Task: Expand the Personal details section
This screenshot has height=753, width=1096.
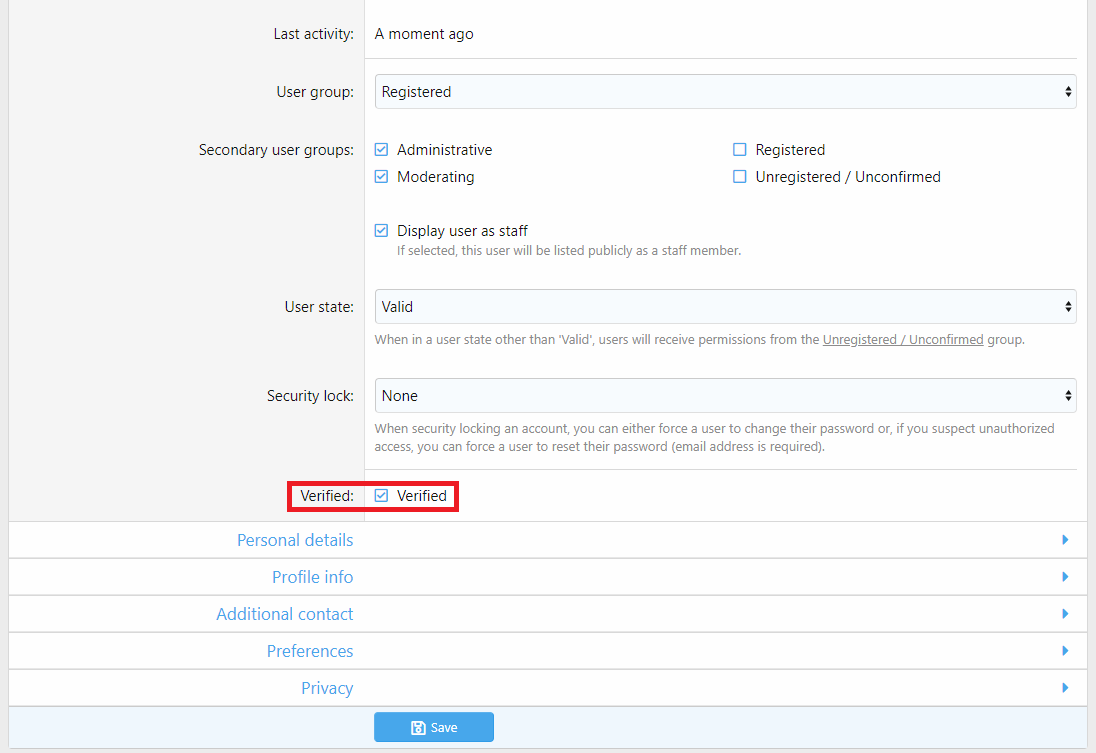Action: click(x=295, y=540)
